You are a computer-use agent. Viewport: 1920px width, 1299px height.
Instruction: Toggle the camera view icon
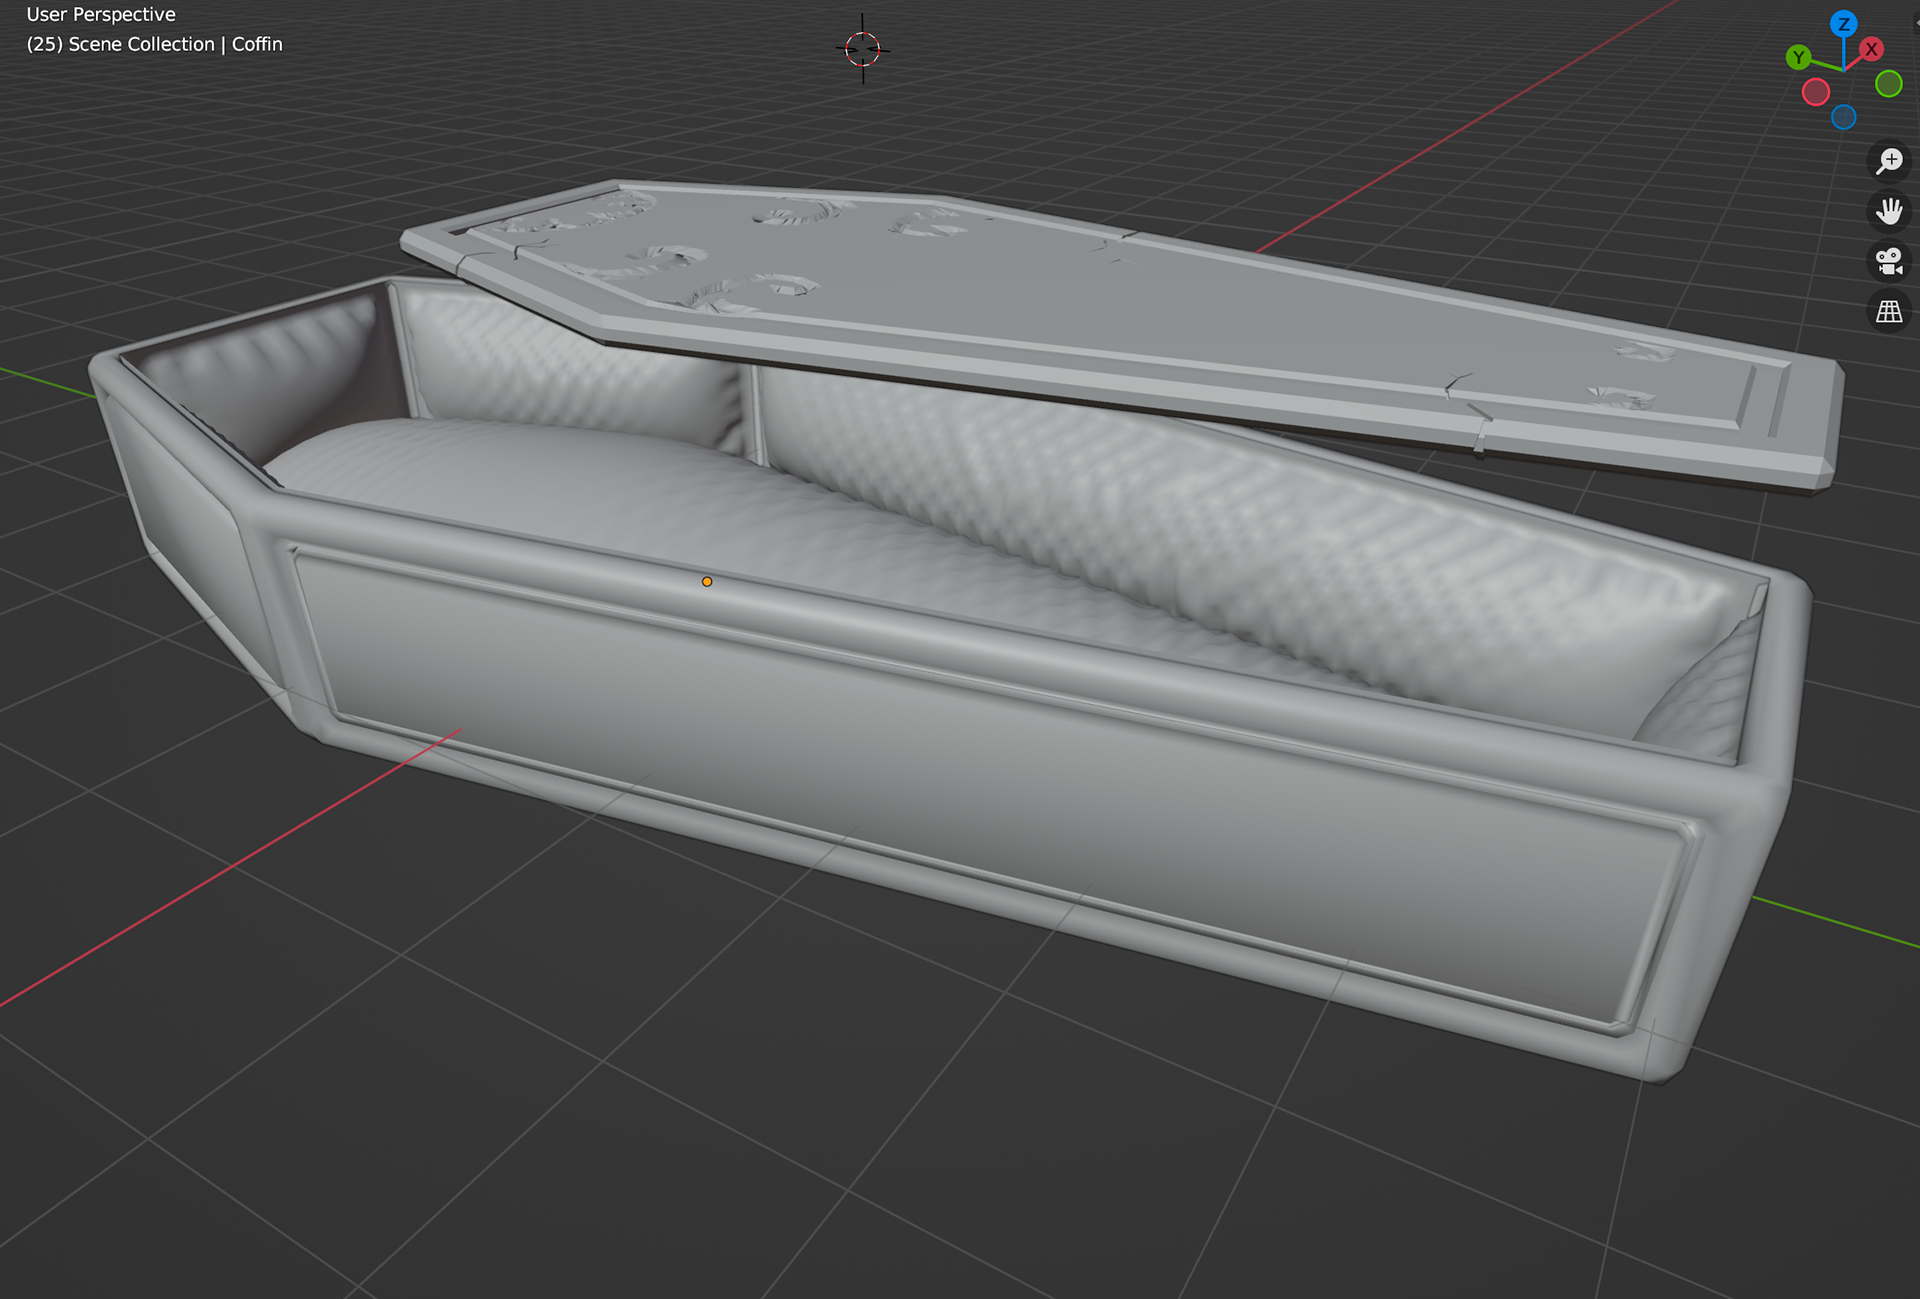[1889, 261]
